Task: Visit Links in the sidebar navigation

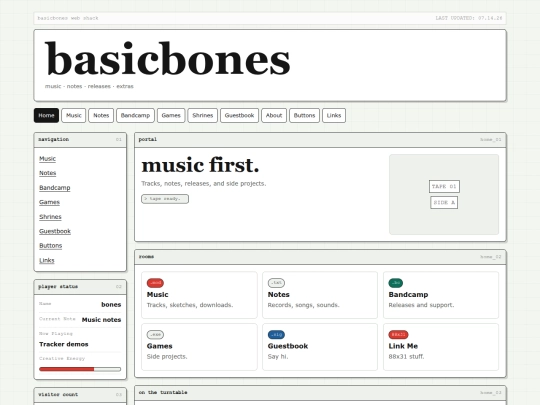Action: [x=46, y=260]
